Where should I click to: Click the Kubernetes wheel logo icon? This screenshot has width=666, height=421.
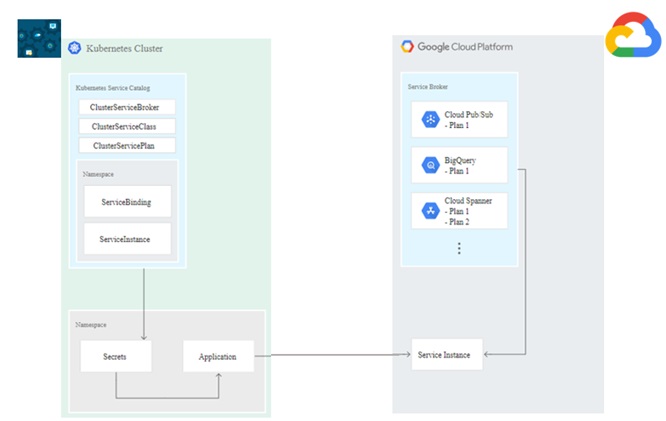(x=74, y=48)
